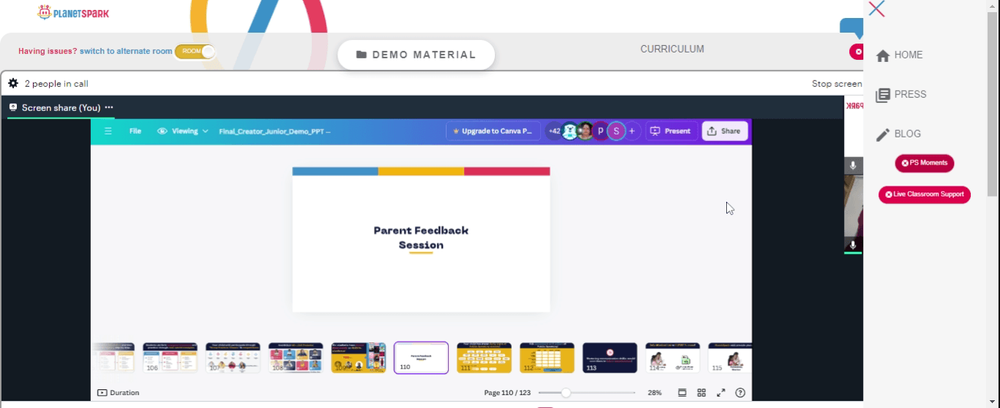Open the File menu in Canva
The height and width of the screenshot is (408, 1000).
pos(135,131)
